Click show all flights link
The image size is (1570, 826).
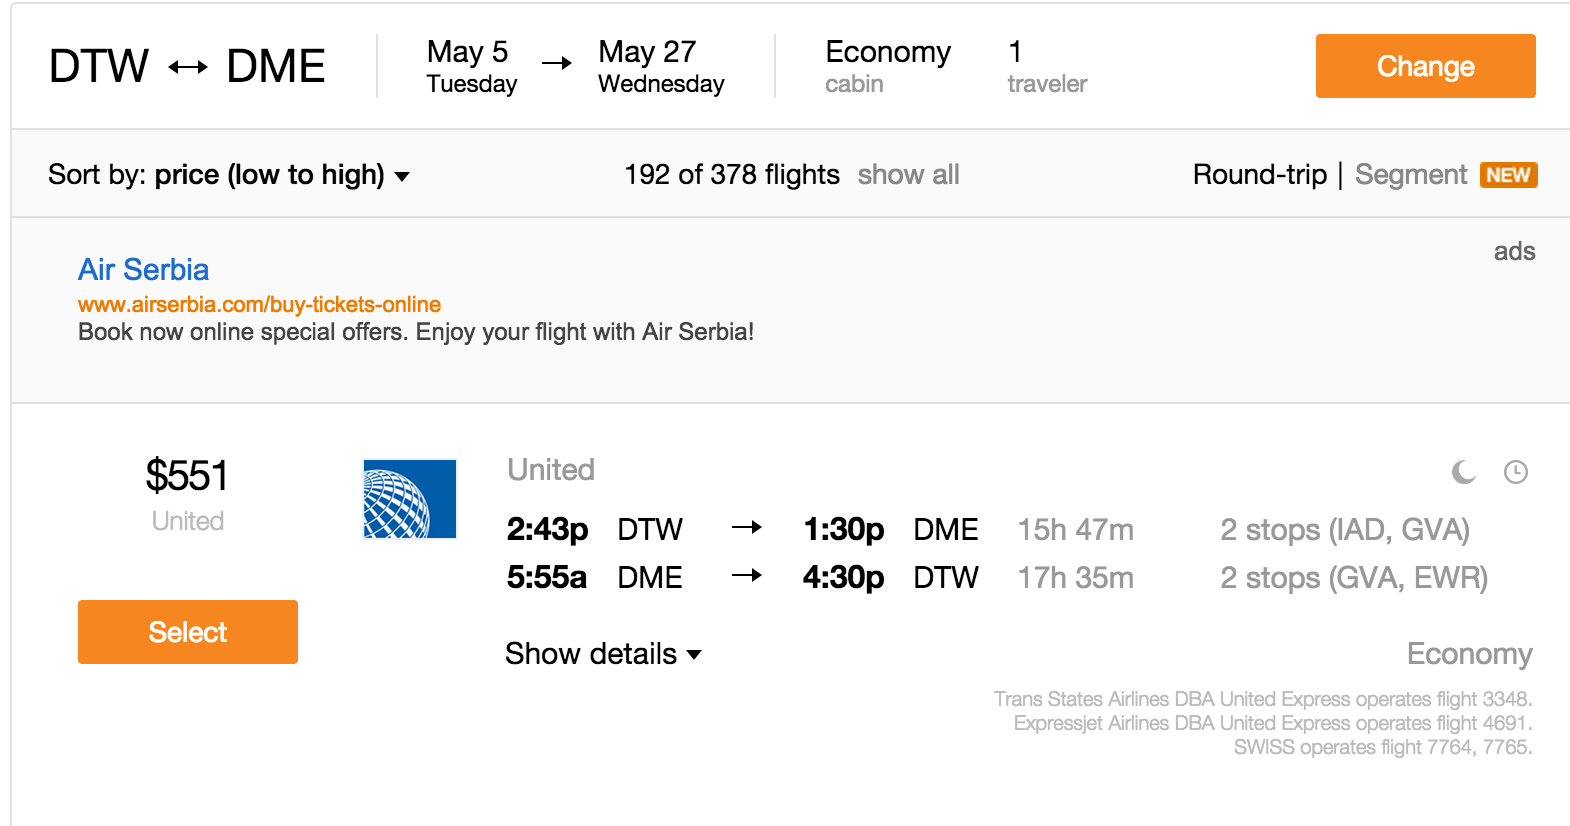[x=908, y=175]
